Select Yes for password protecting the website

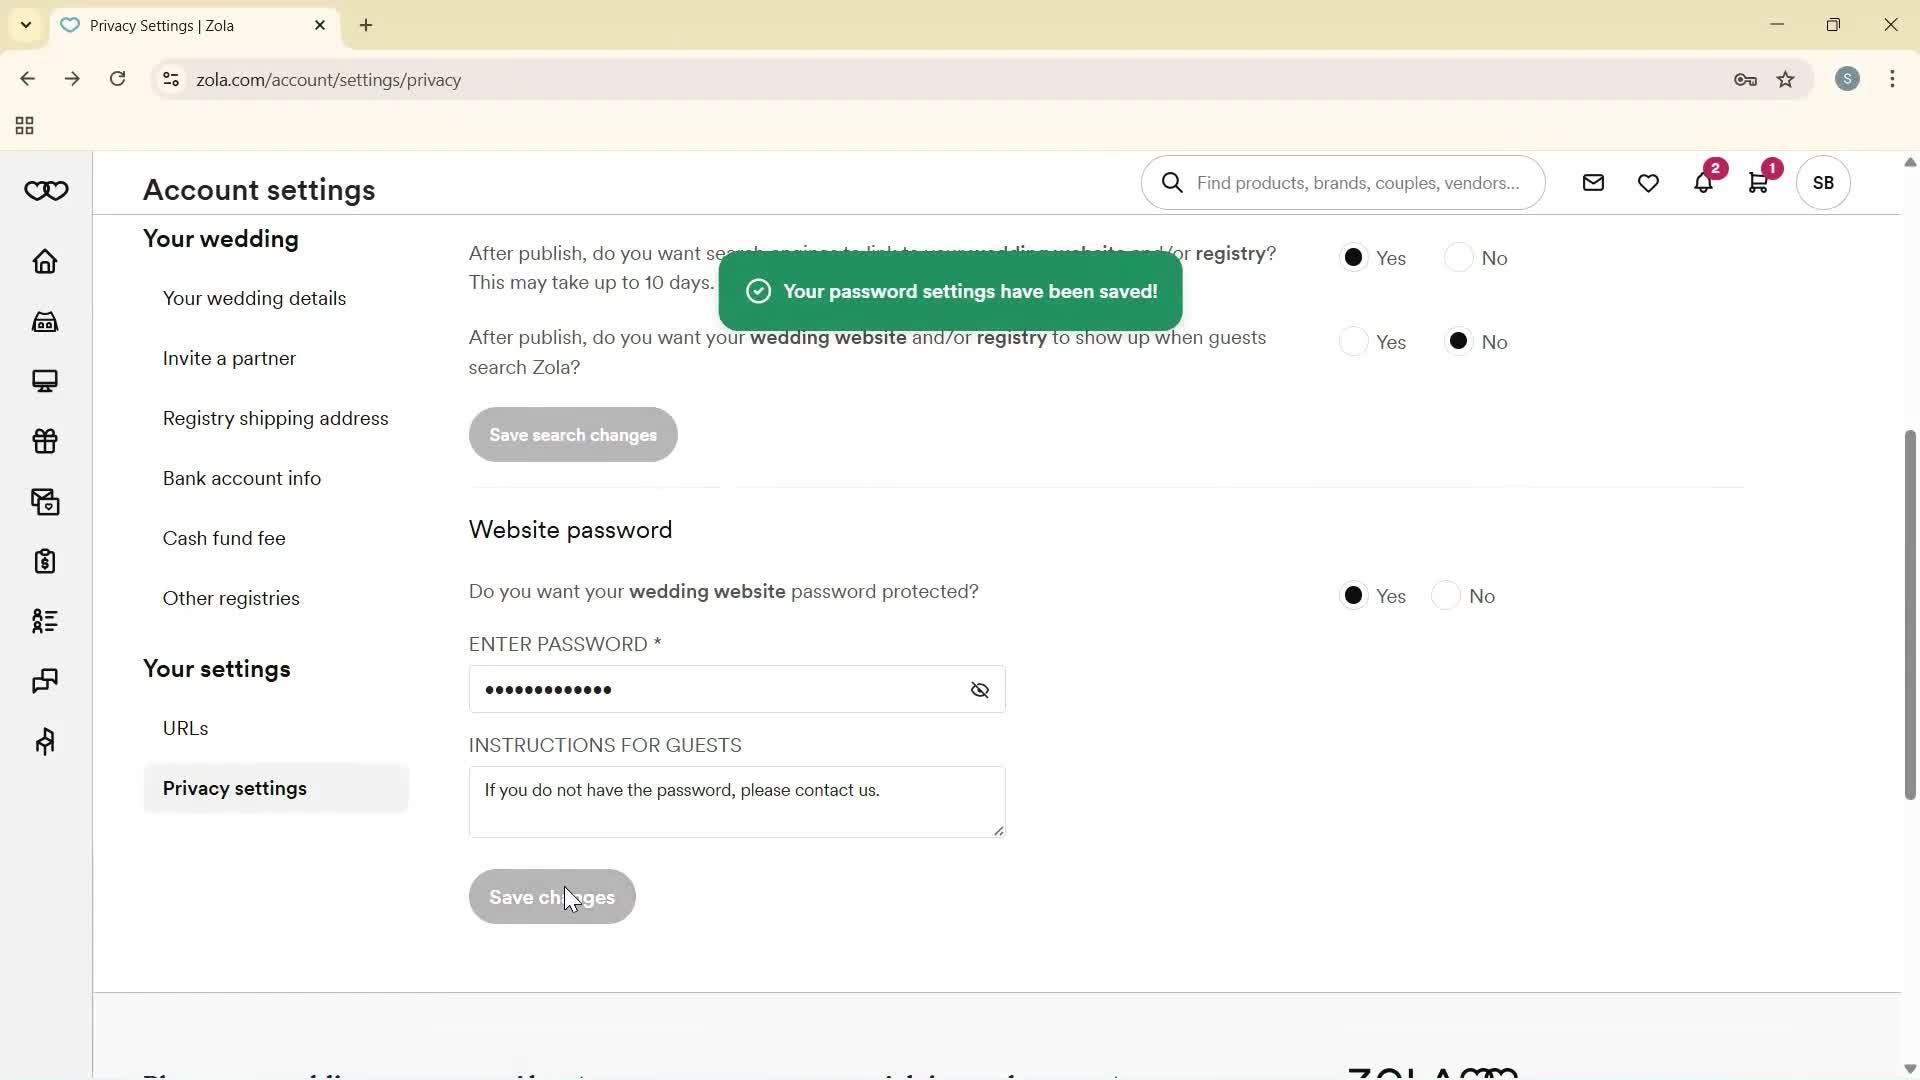click(1354, 595)
